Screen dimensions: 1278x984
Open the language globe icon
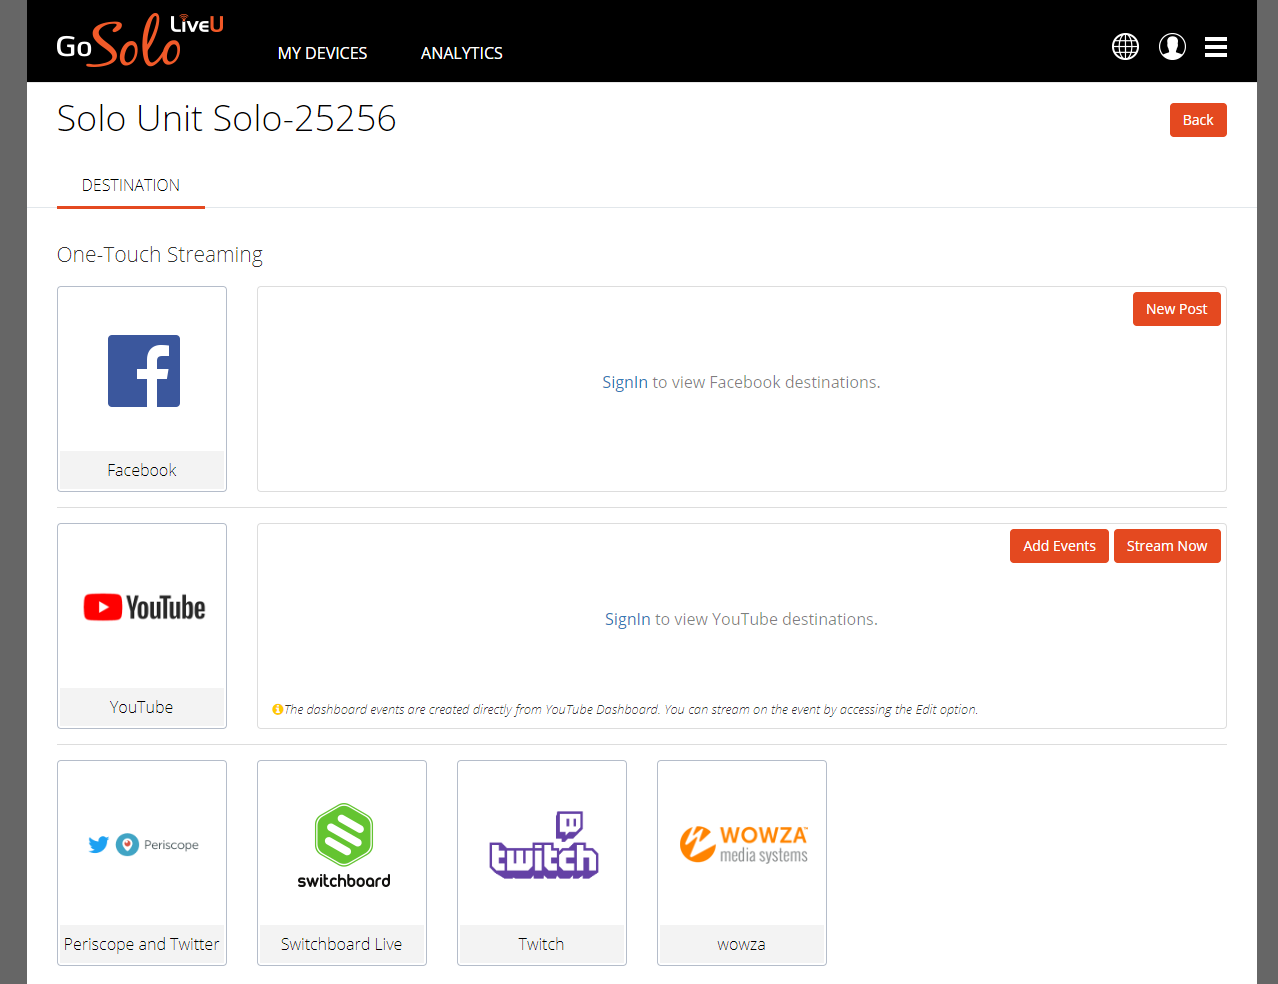tap(1125, 47)
